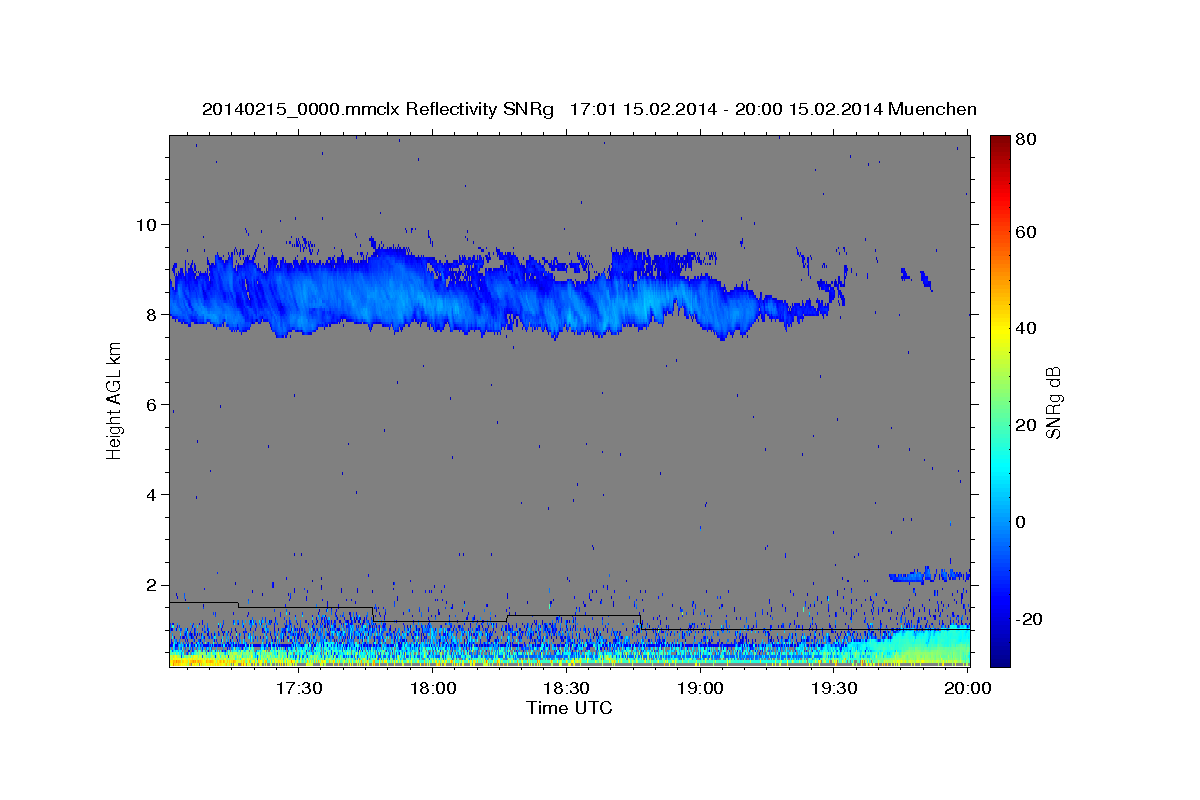Image resolution: width=1200 pixels, height=800 pixels.
Task: Click the 19:30 time tick label
Action: (834, 688)
